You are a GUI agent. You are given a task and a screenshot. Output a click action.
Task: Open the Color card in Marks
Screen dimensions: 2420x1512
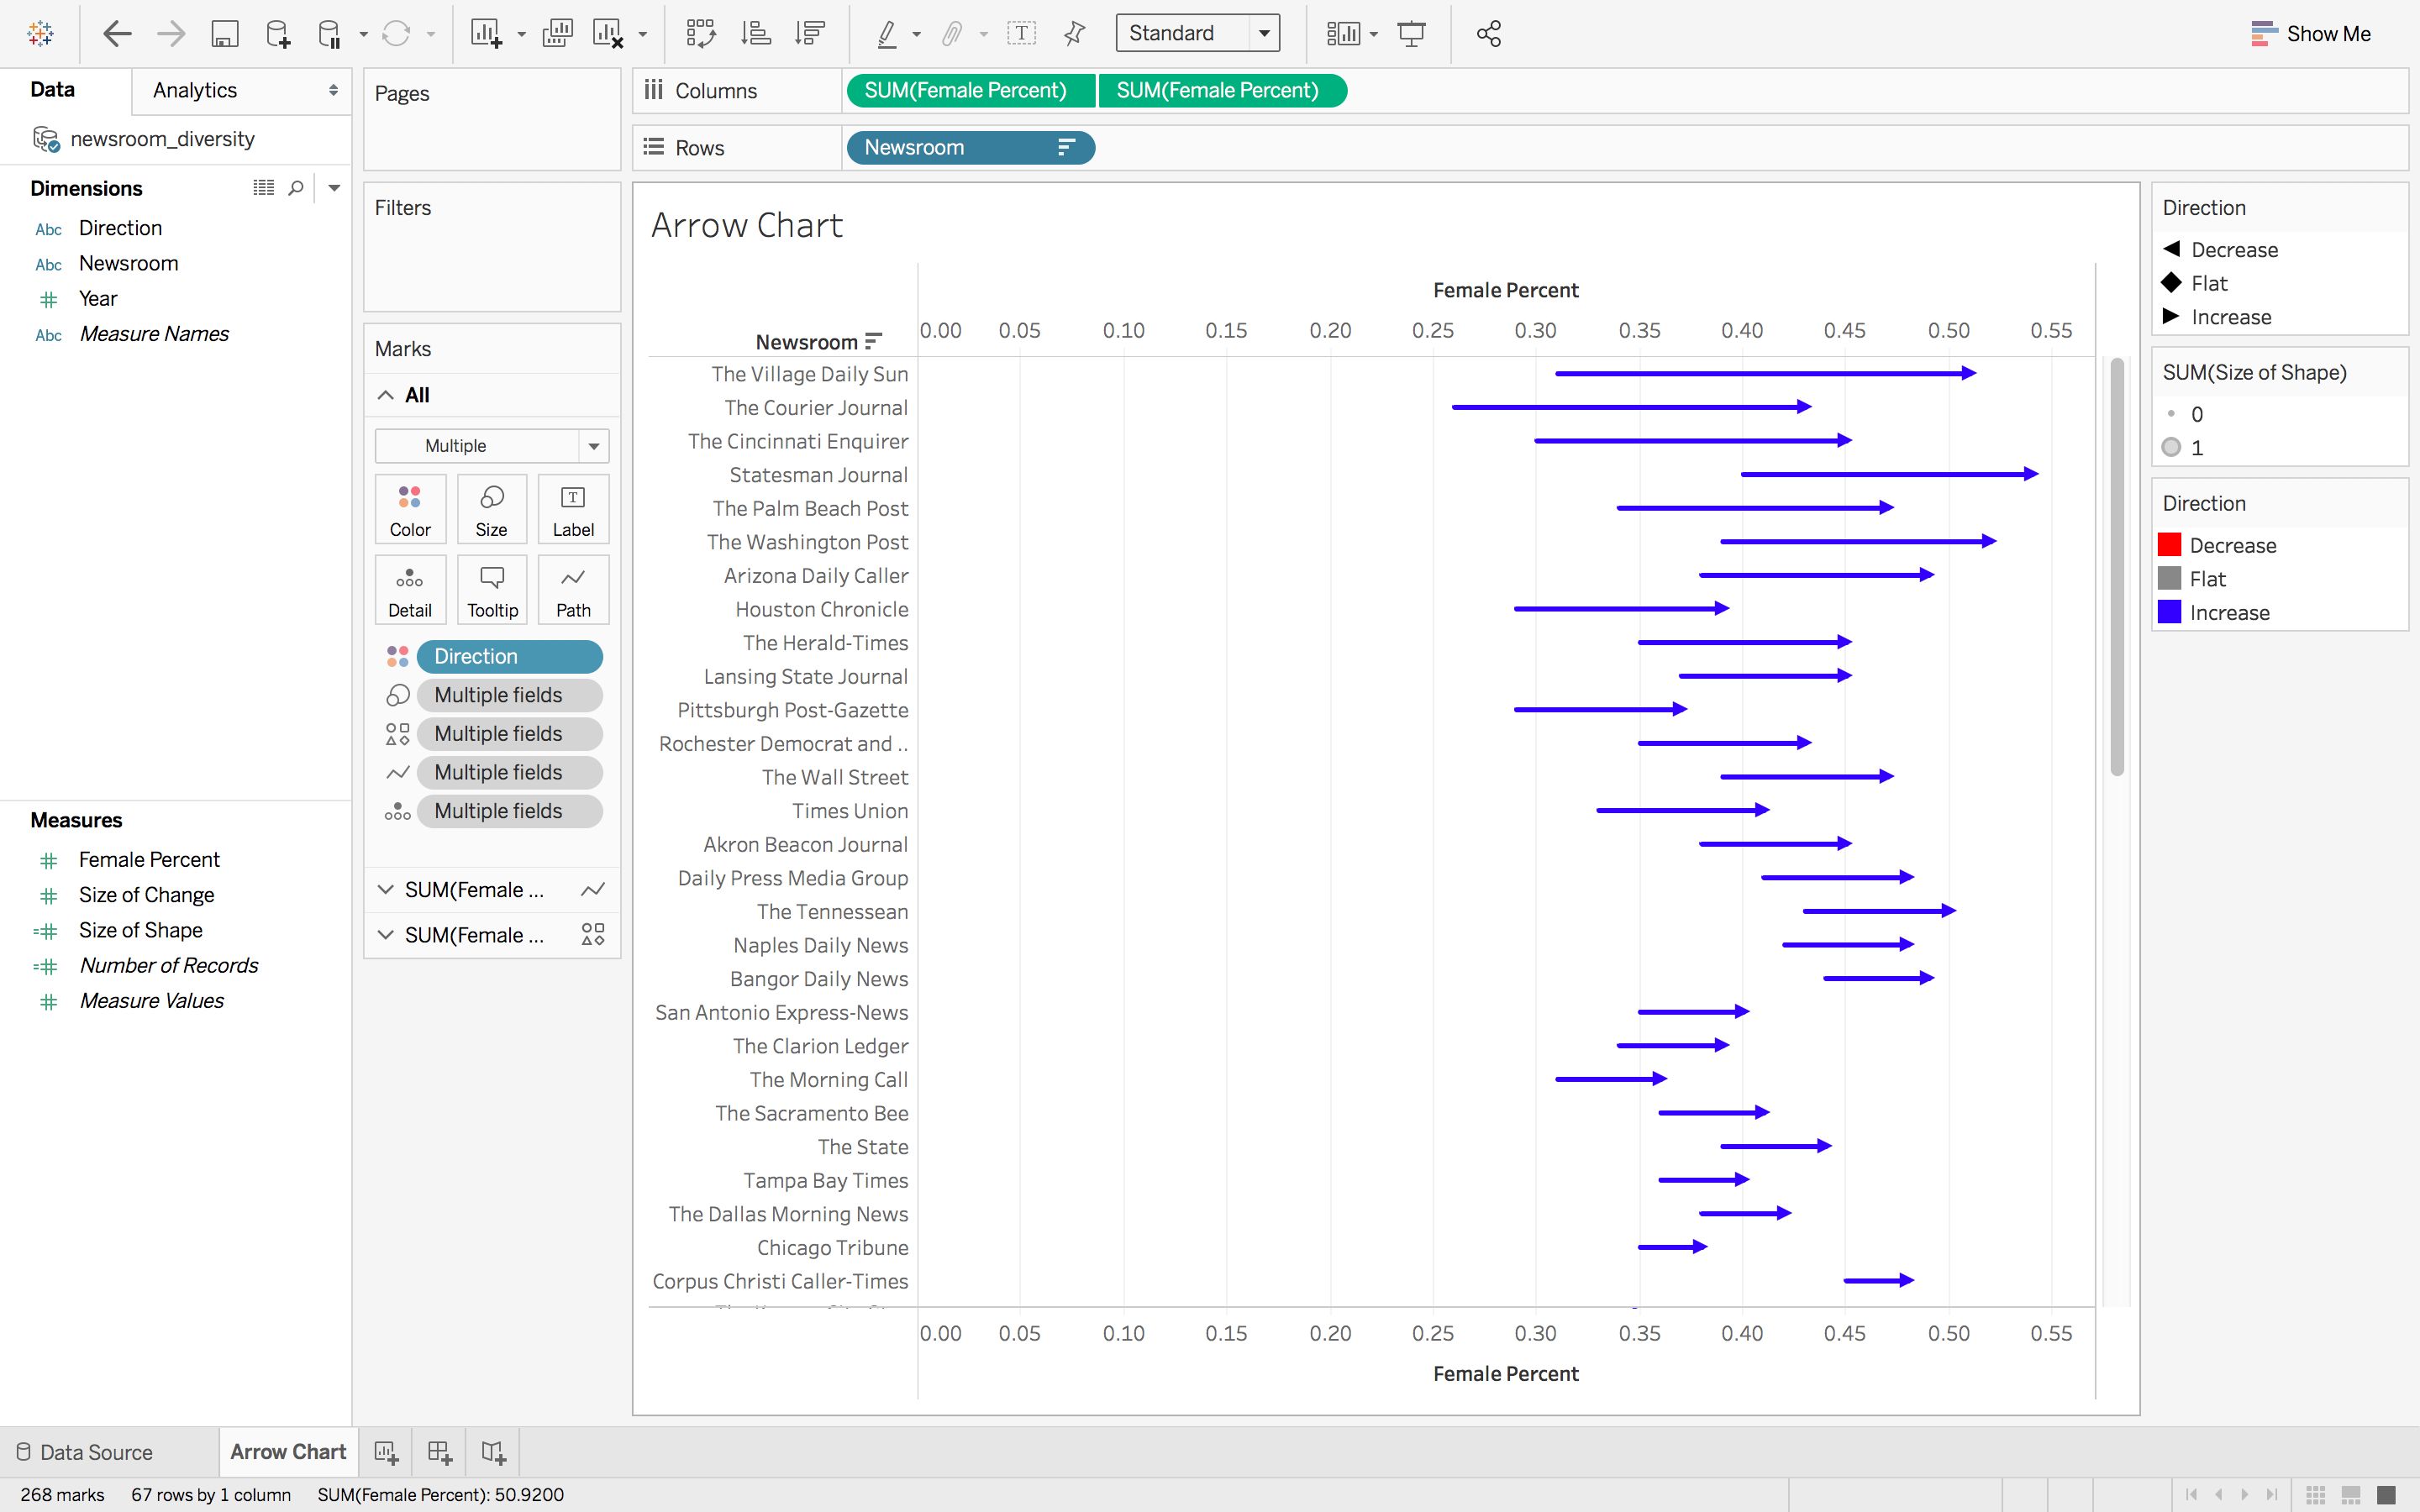coord(410,508)
